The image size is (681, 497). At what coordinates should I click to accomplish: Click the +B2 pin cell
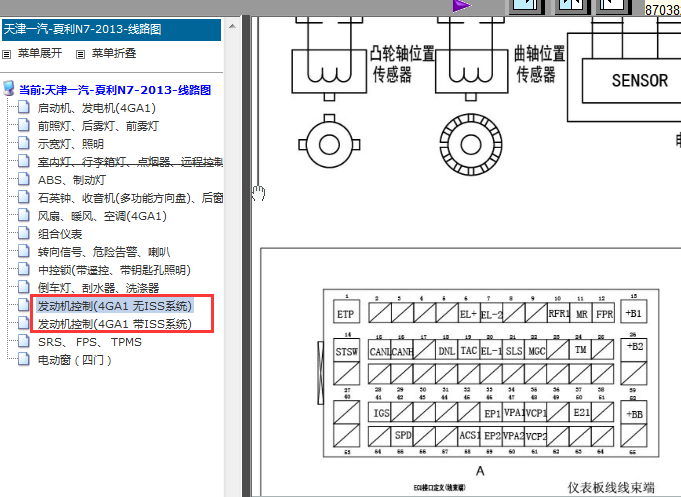pos(635,350)
